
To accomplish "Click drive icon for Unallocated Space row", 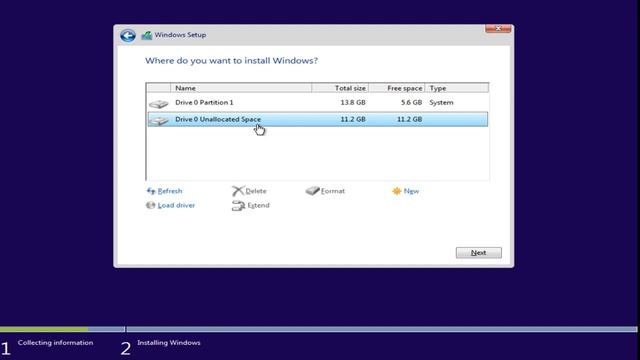I will (159, 120).
